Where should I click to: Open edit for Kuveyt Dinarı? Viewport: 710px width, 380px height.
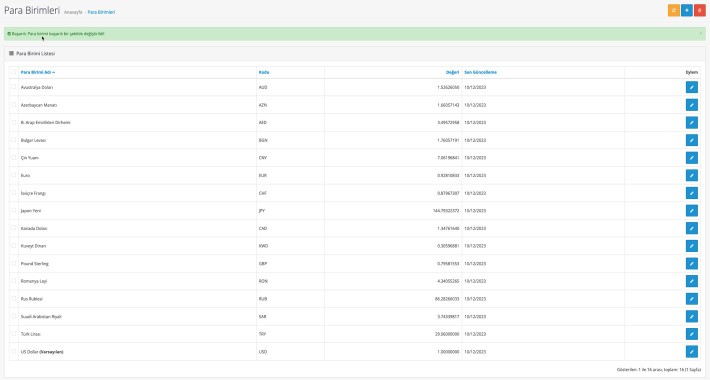click(691, 246)
